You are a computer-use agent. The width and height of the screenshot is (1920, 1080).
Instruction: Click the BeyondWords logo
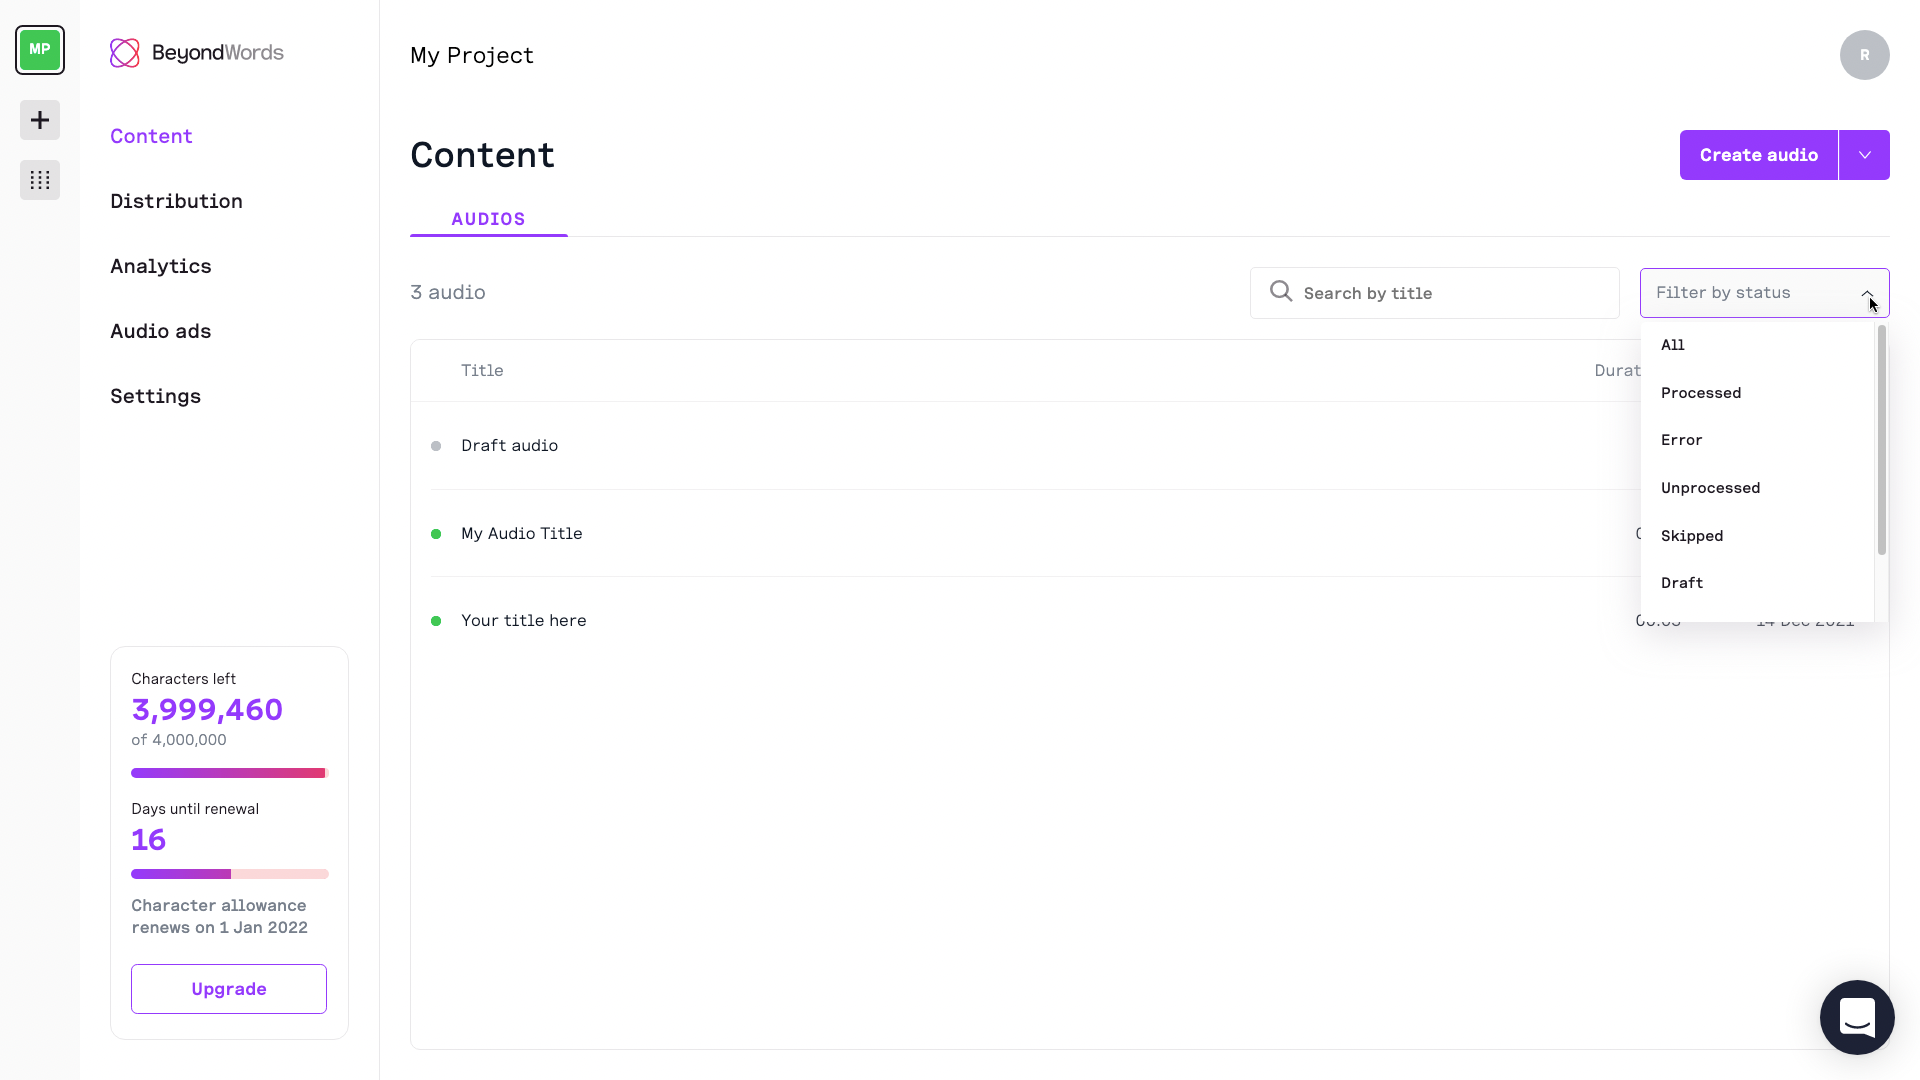click(197, 53)
